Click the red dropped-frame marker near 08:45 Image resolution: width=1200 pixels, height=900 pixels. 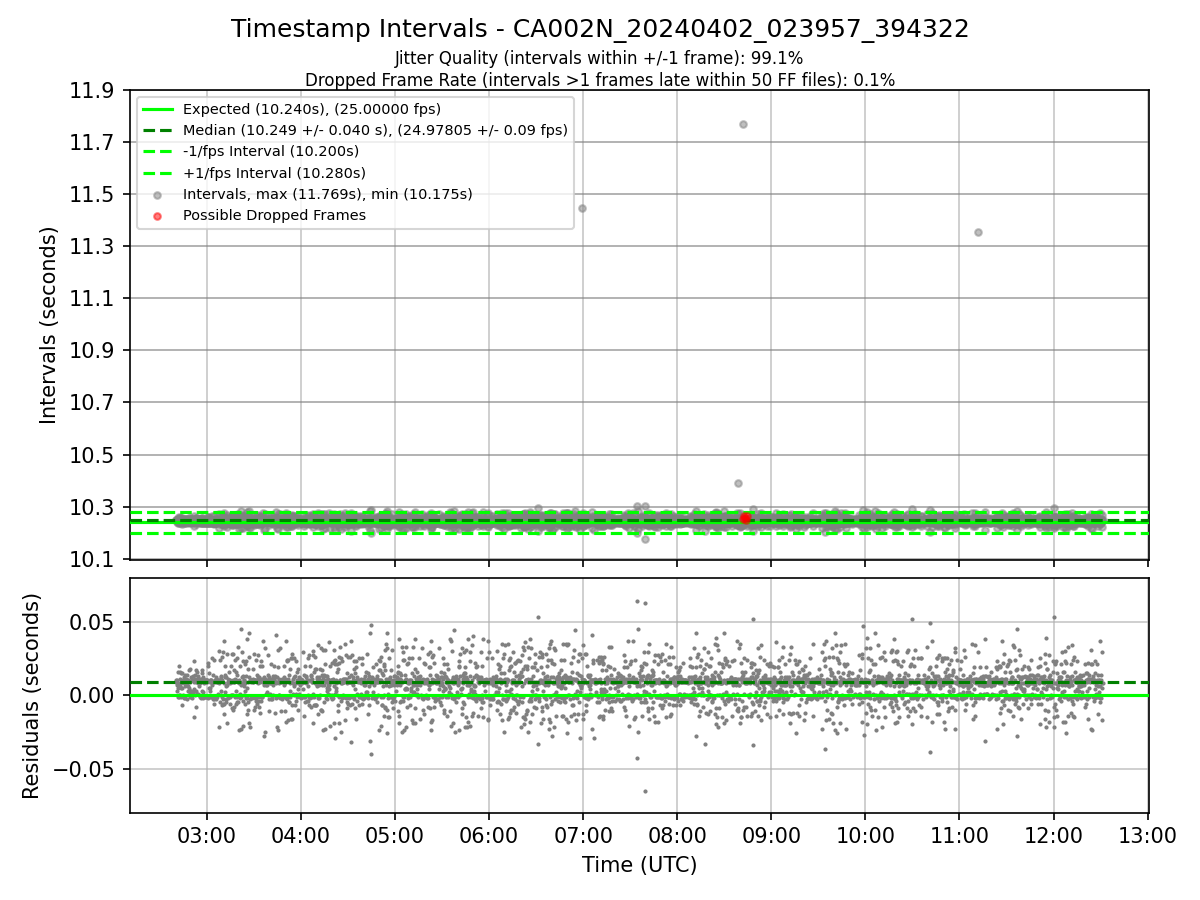click(745, 518)
